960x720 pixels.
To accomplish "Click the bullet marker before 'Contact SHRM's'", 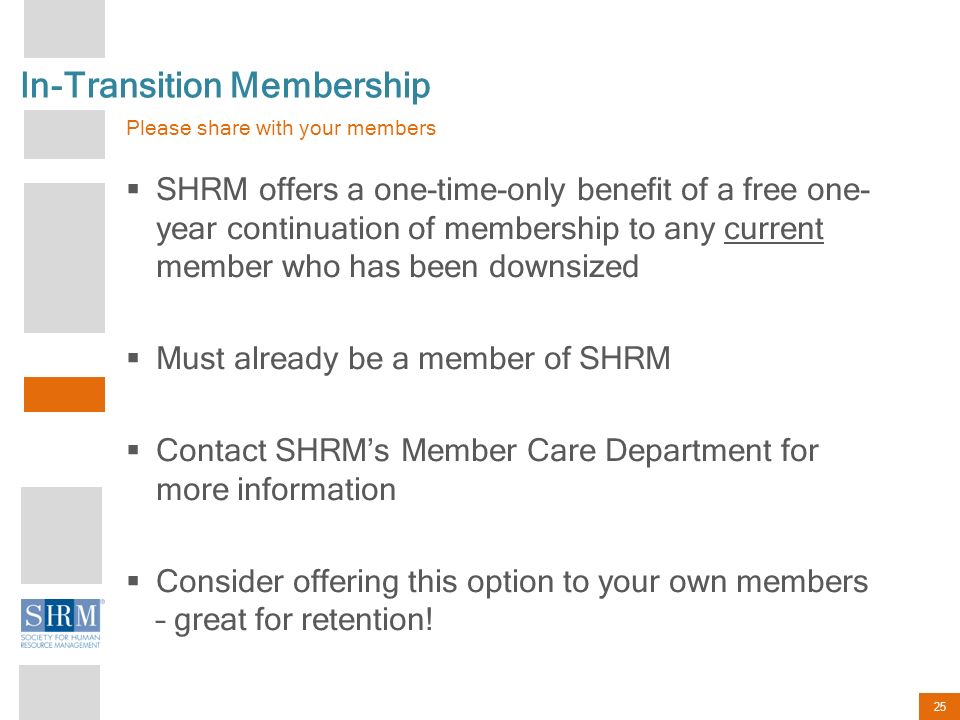I will click(133, 450).
